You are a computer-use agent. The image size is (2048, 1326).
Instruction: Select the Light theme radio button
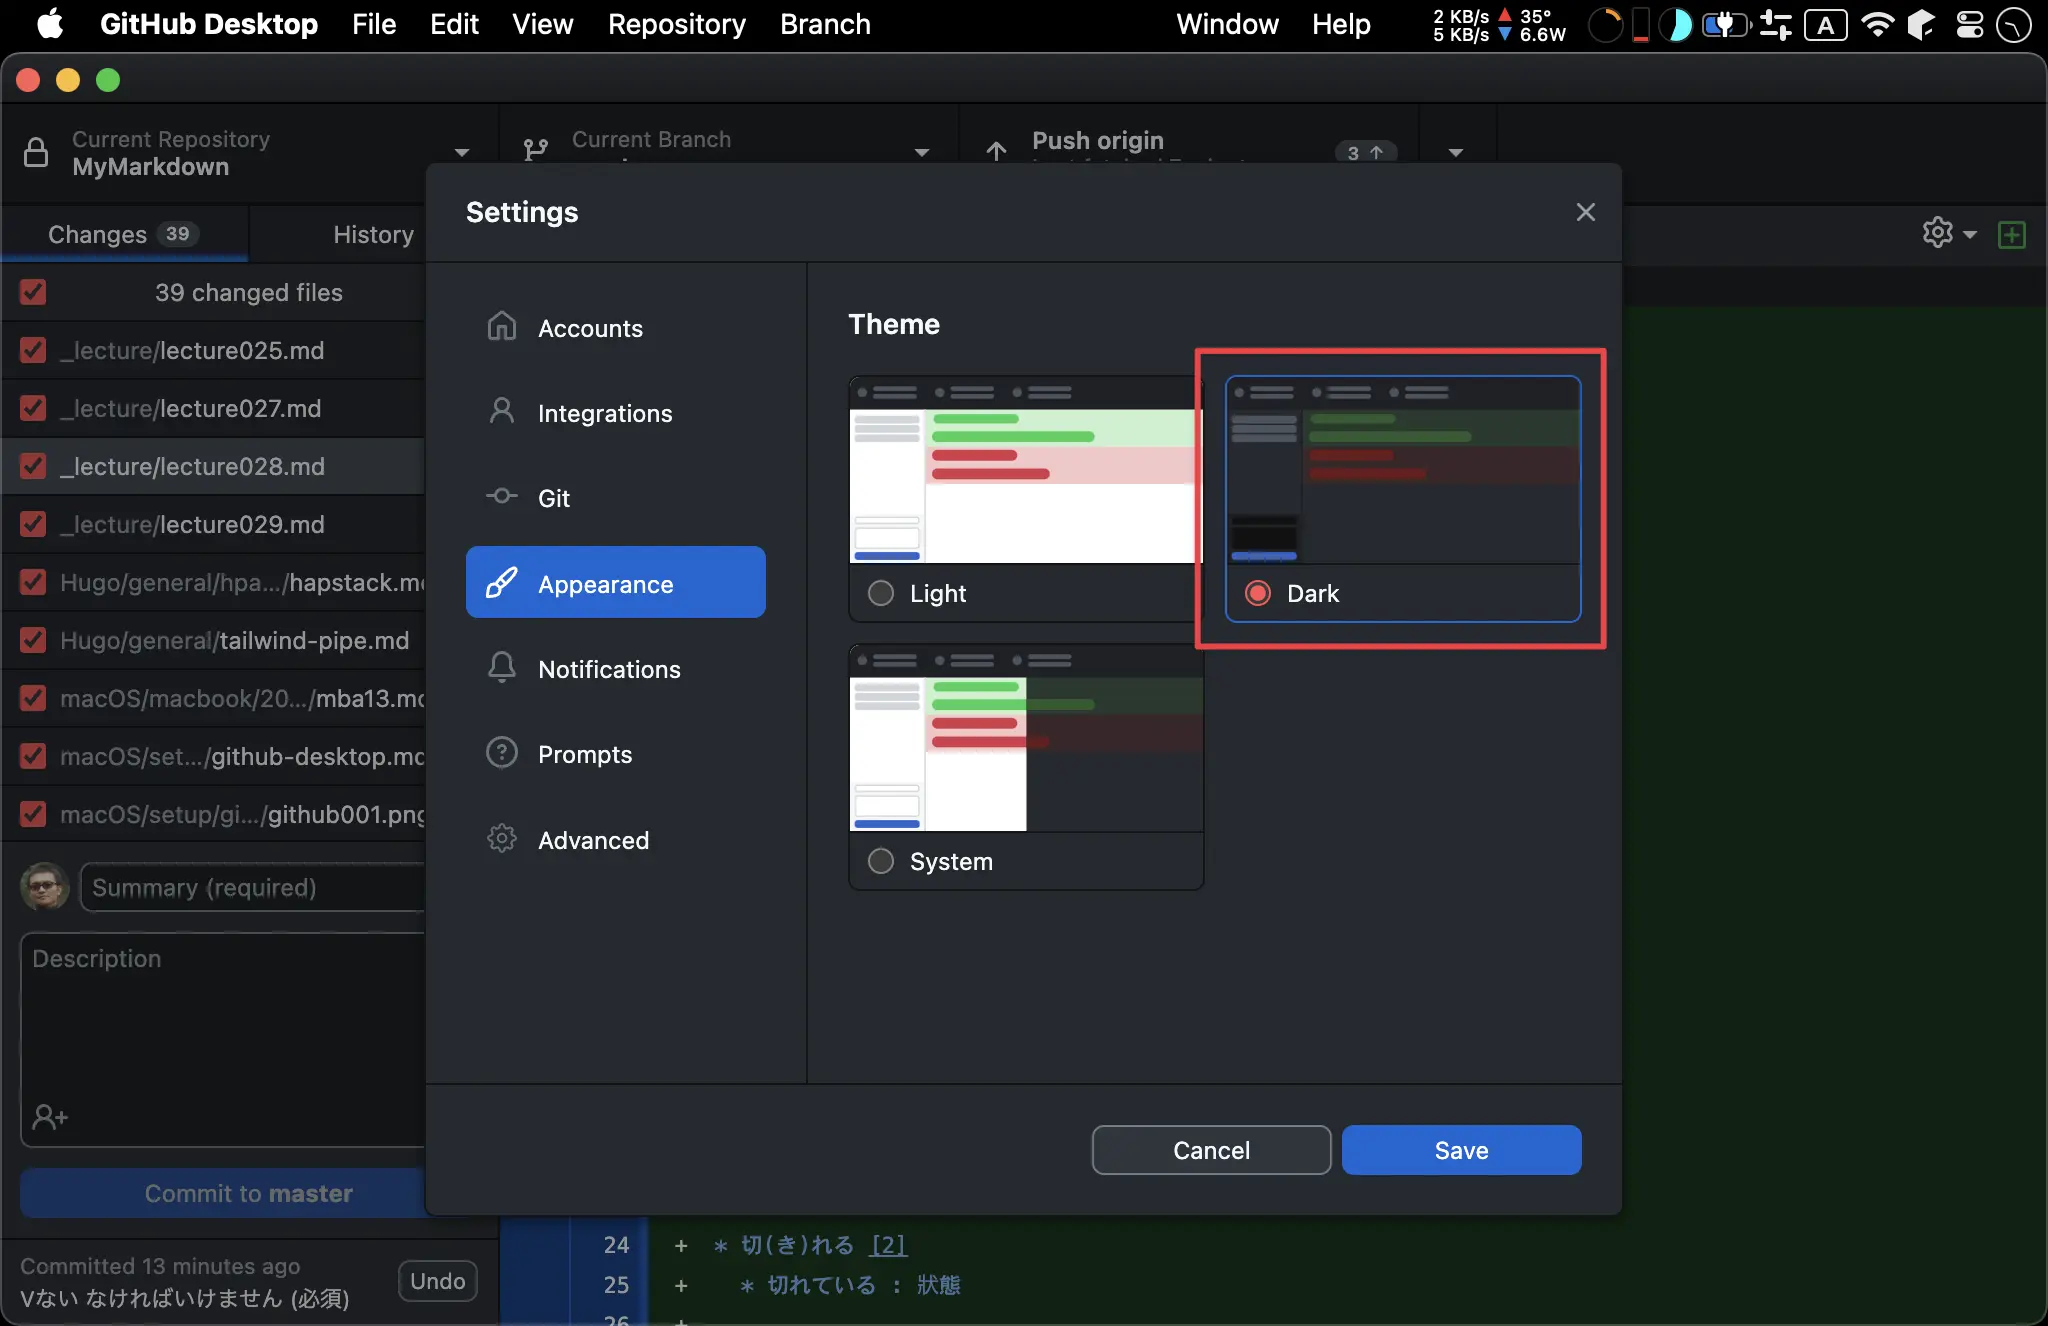tap(882, 593)
